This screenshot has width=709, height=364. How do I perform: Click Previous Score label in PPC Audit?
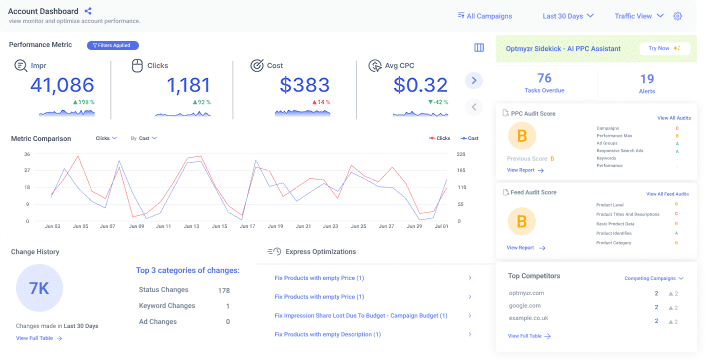tap(527, 159)
